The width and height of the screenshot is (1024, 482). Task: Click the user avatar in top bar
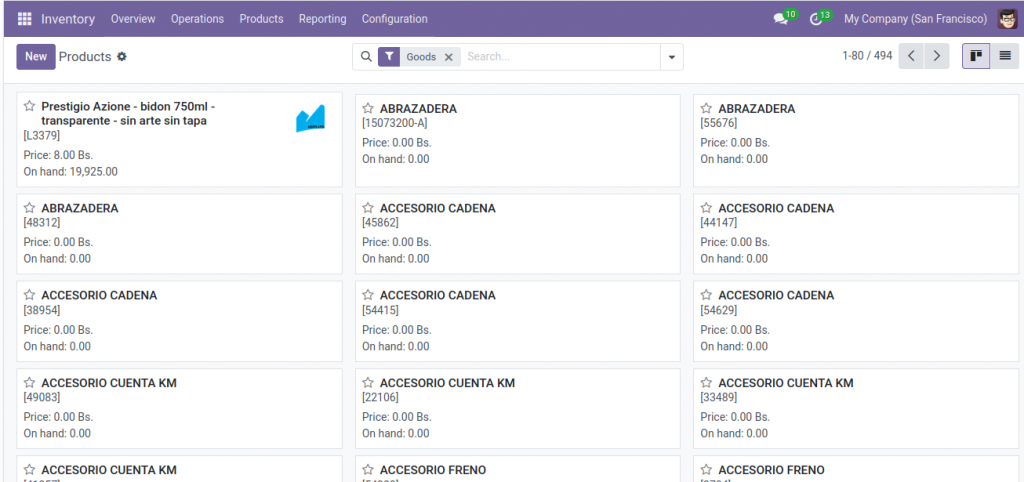pos(1007,19)
